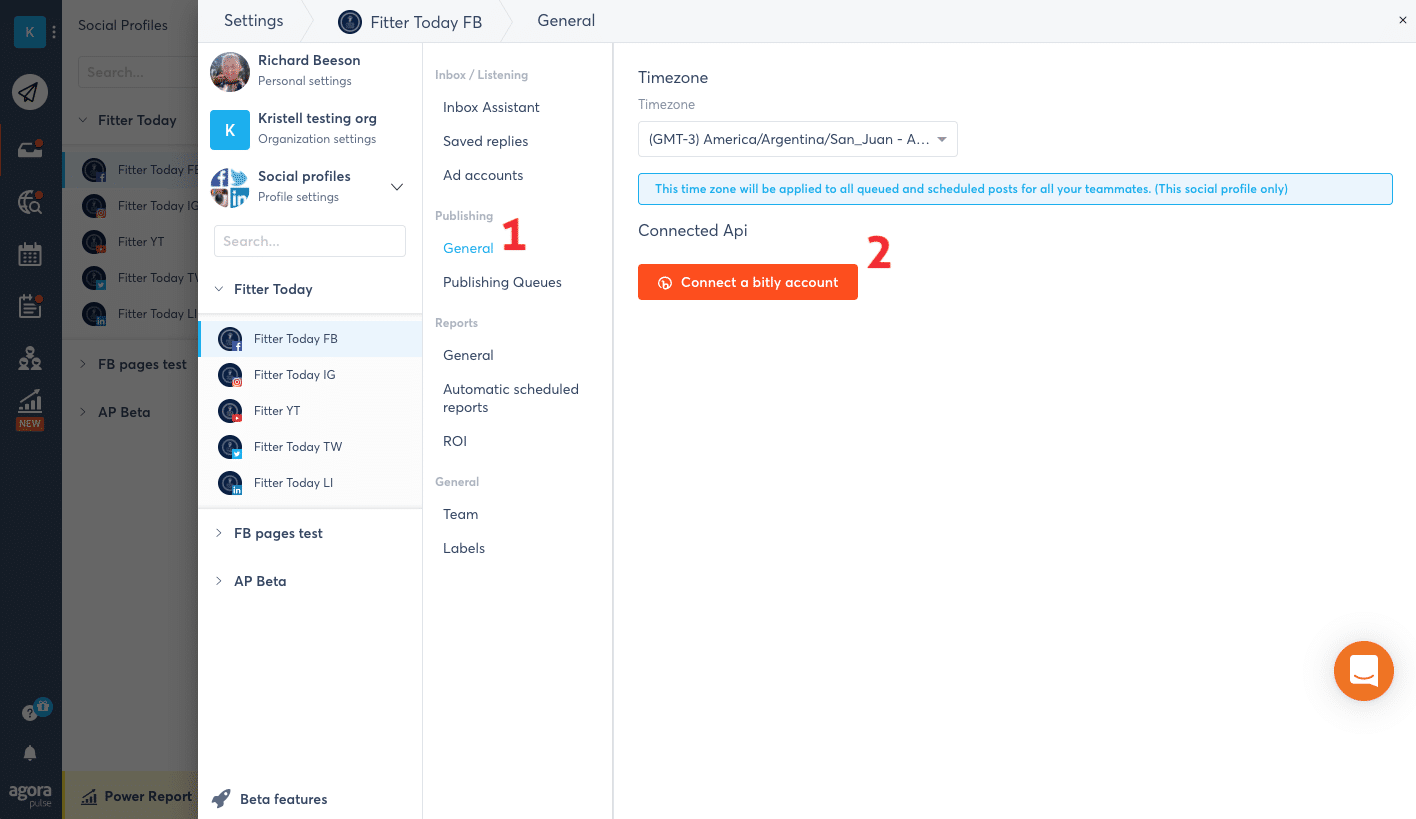Select Fitter YT in background profile list
Viewport: 1416px width, 819px height.
click(131, 242)
